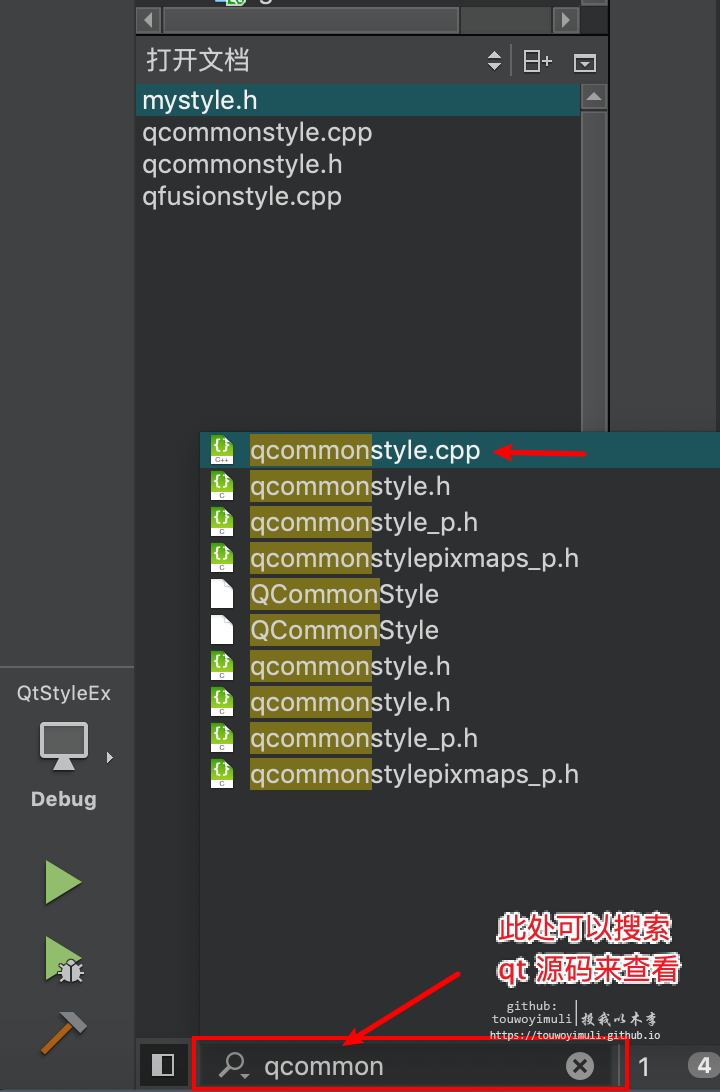Screen dimensions: 720x1092
Task: Start debugging with the Run-with-bug icon
Action: point(65,959)
